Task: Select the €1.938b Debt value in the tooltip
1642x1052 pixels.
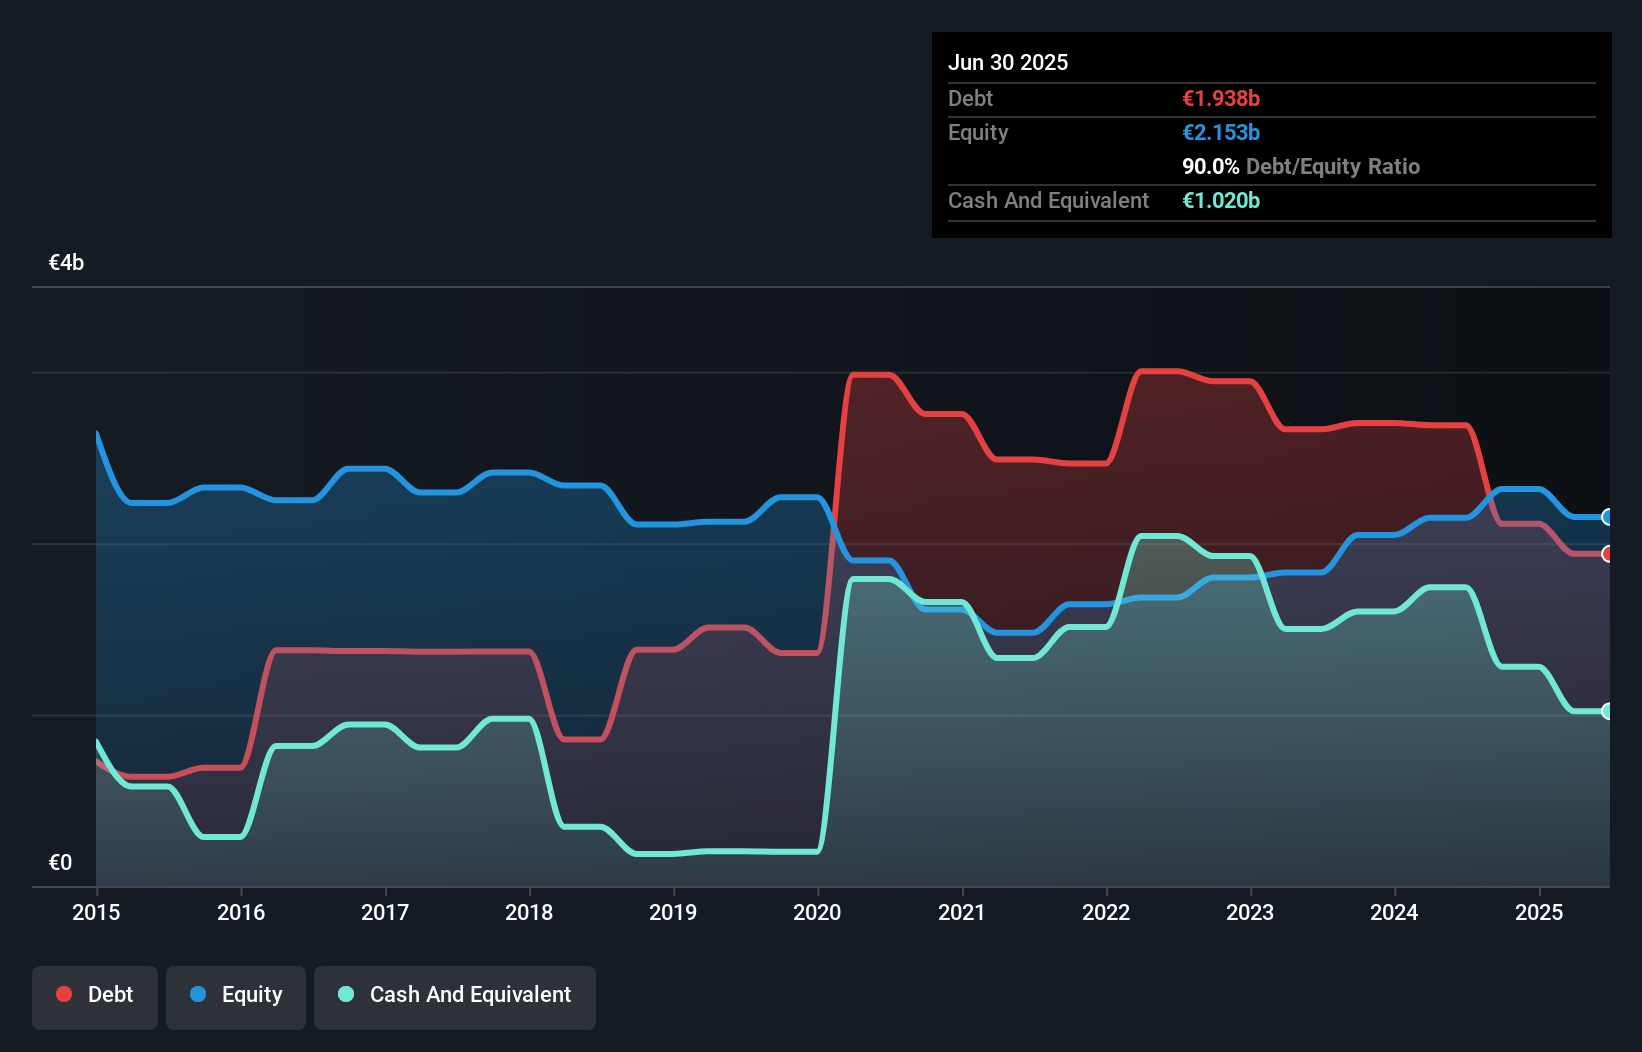Action: tap(1221, 98)
